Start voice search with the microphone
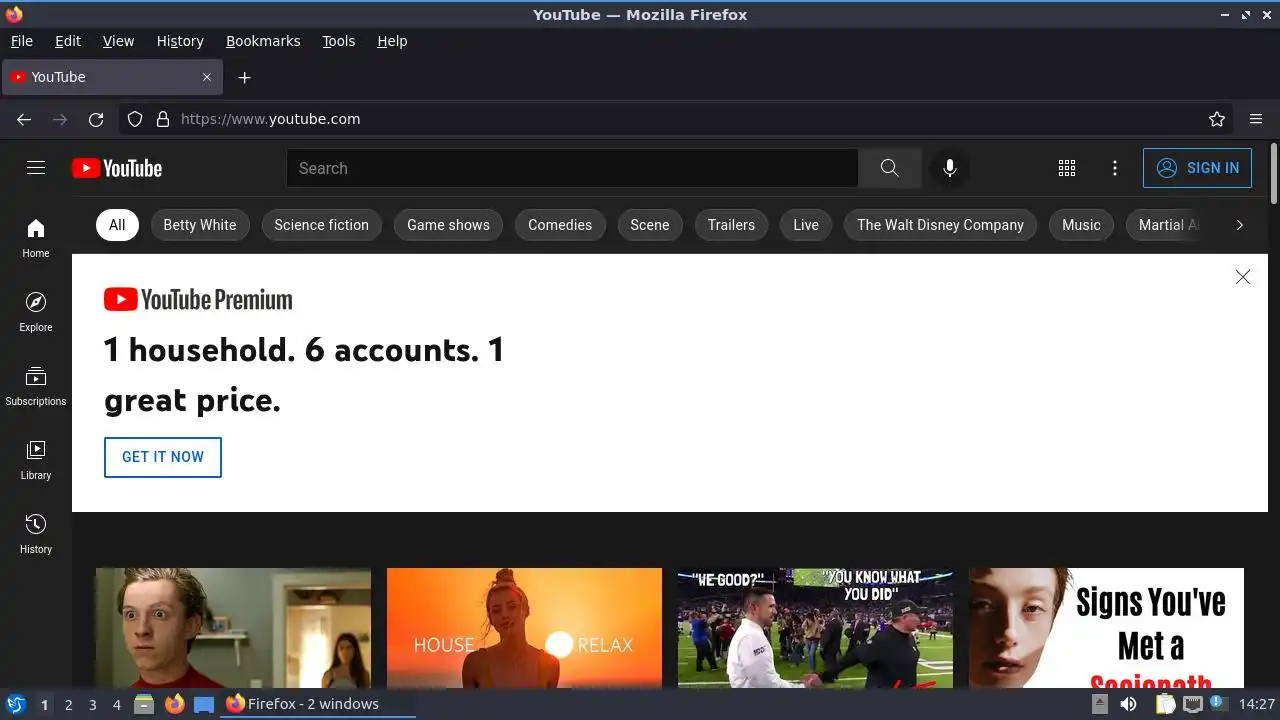The height and width of the screenshot is (720, 1280). pyautogui.click(x=949, y=168)
